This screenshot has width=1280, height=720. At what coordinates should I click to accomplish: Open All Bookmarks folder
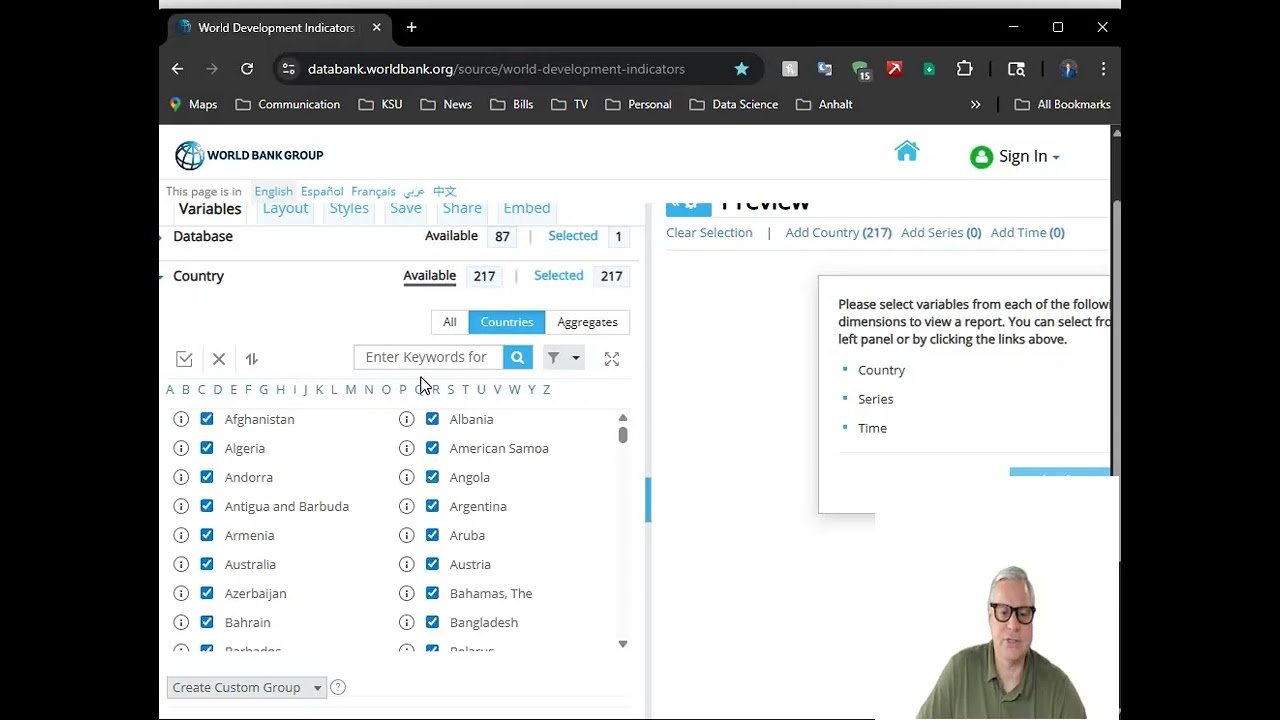[1062, 104]
